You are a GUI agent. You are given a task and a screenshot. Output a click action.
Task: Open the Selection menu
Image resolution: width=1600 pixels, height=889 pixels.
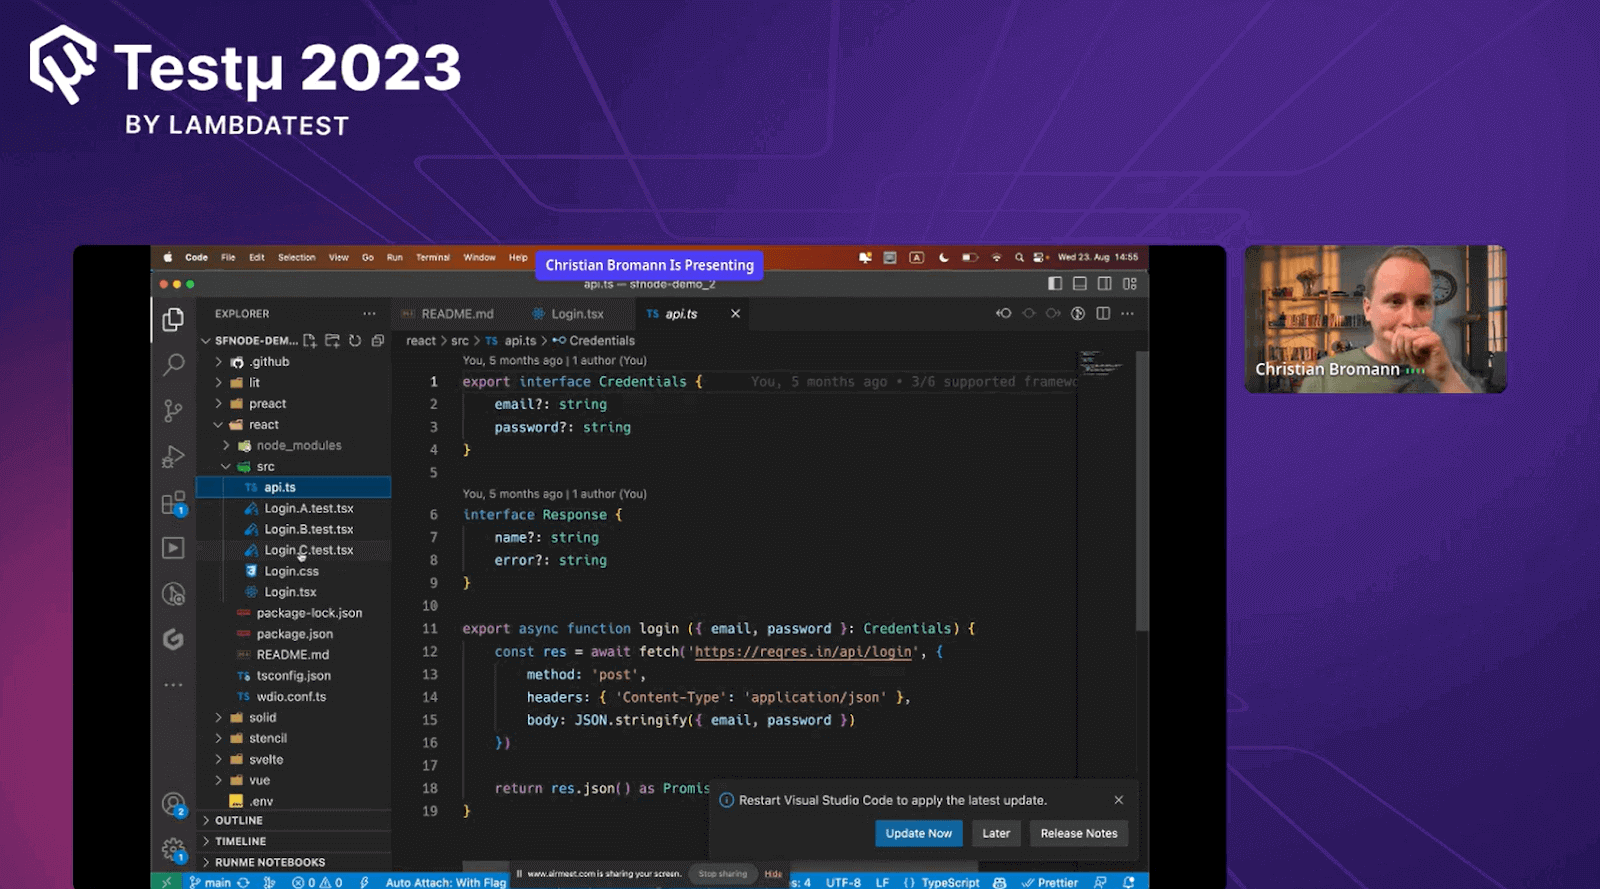point(296,258)
